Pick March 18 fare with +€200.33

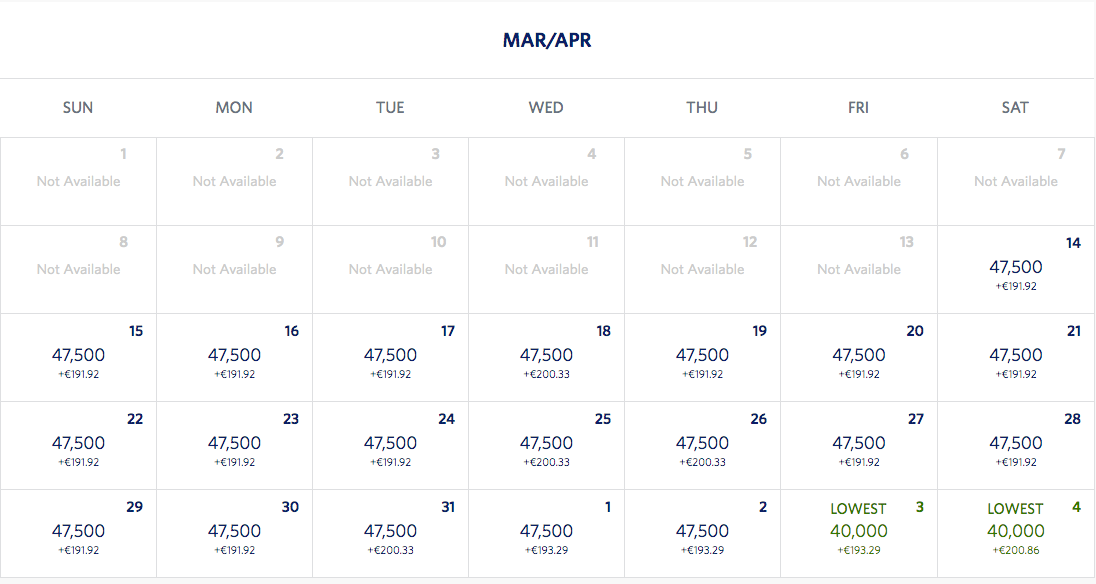[x=546, y=356]
